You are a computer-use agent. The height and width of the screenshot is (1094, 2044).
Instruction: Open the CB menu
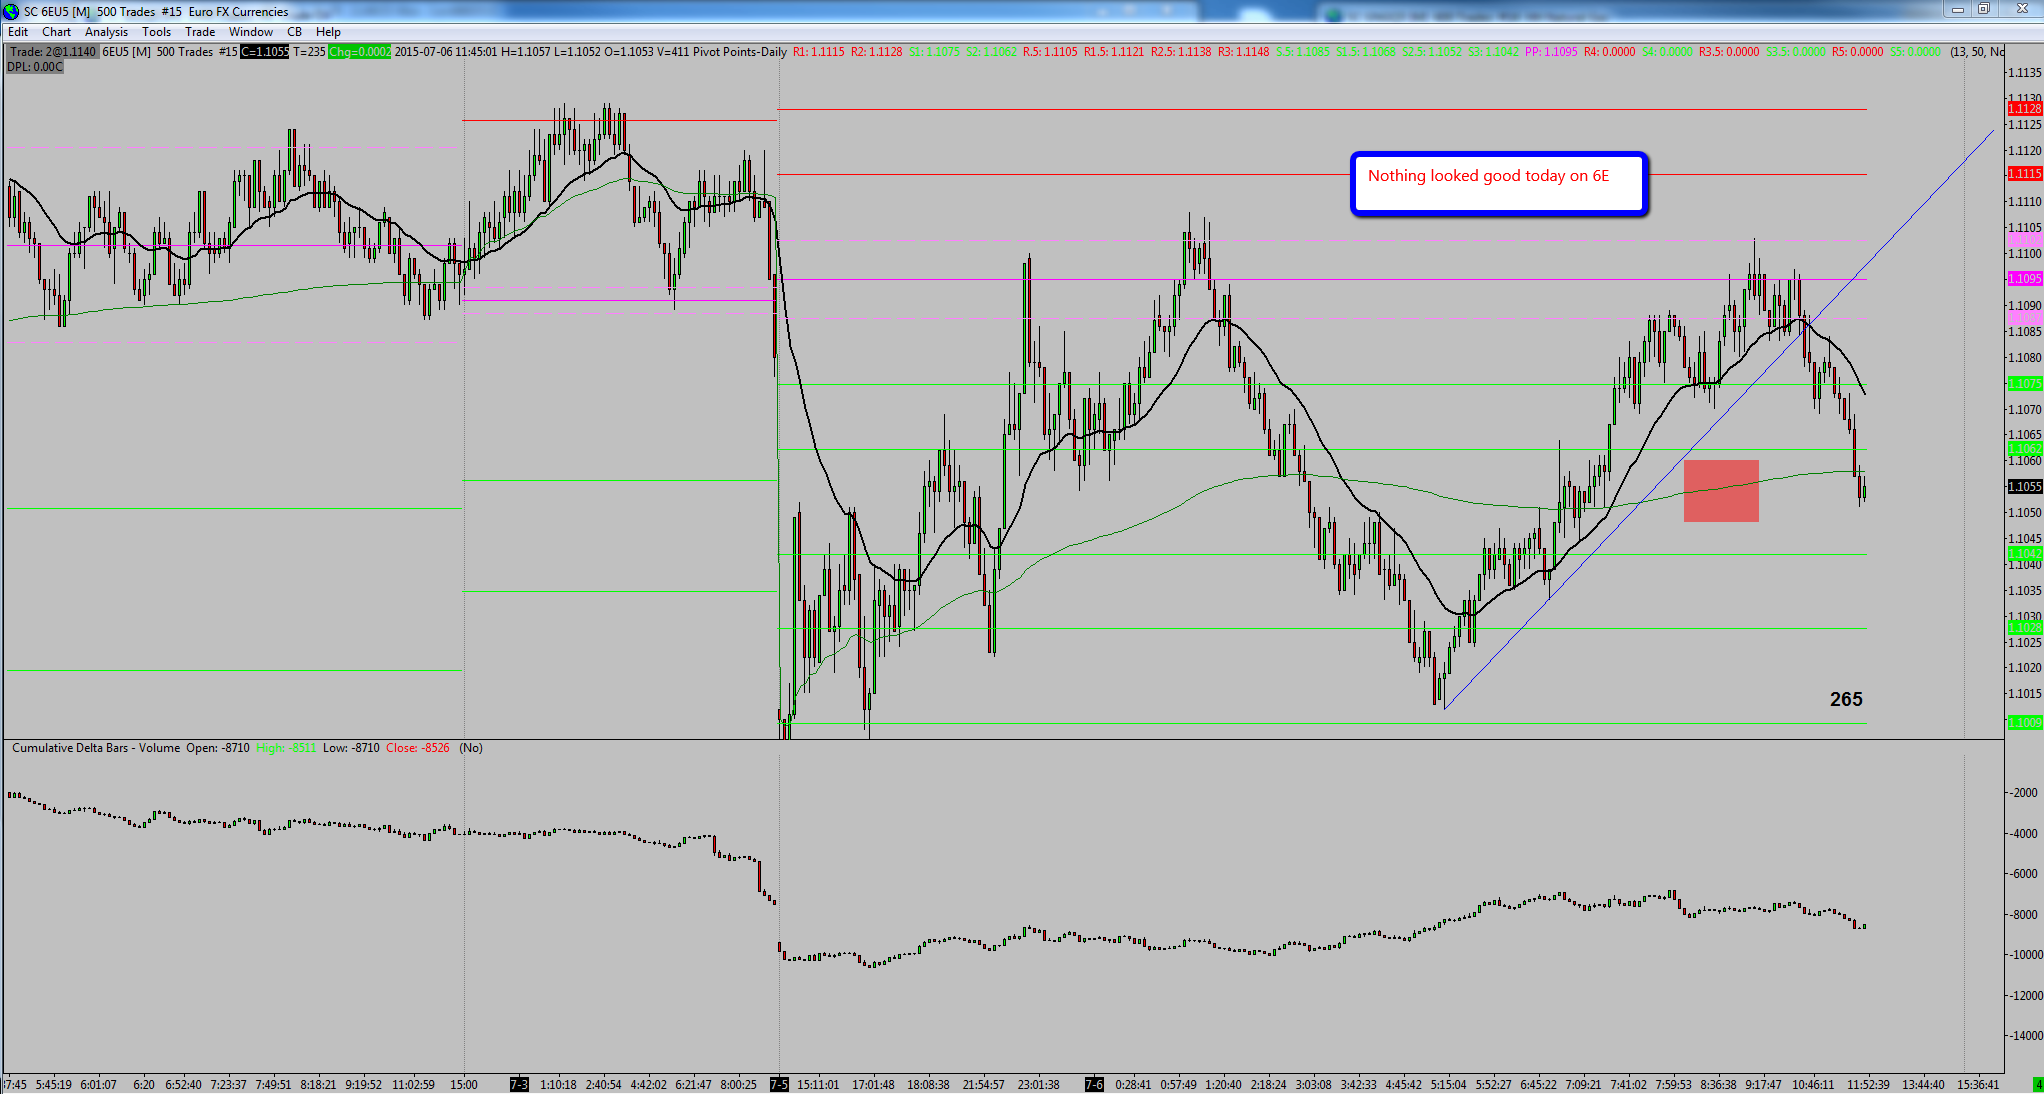(295, 32)
